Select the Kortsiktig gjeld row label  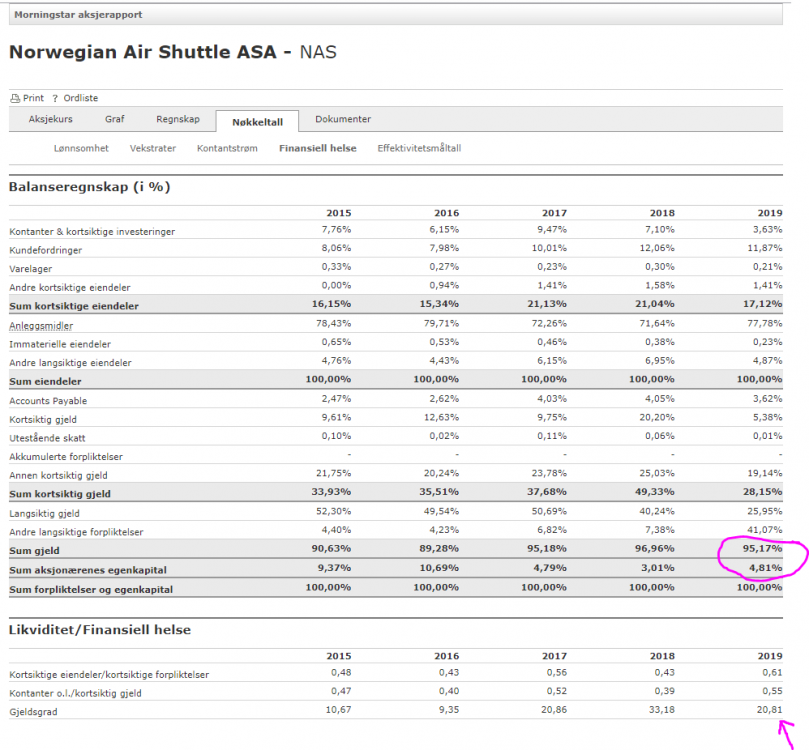coord(43,420)
